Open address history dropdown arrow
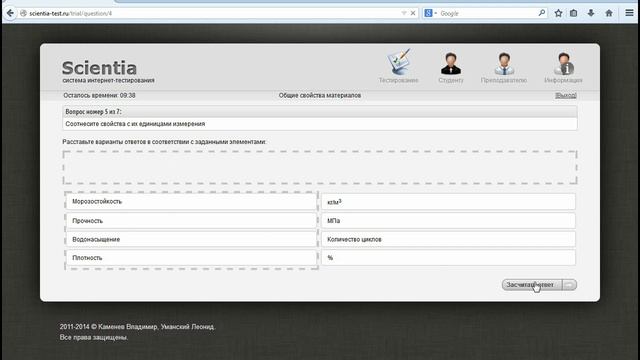 (404, 13)
